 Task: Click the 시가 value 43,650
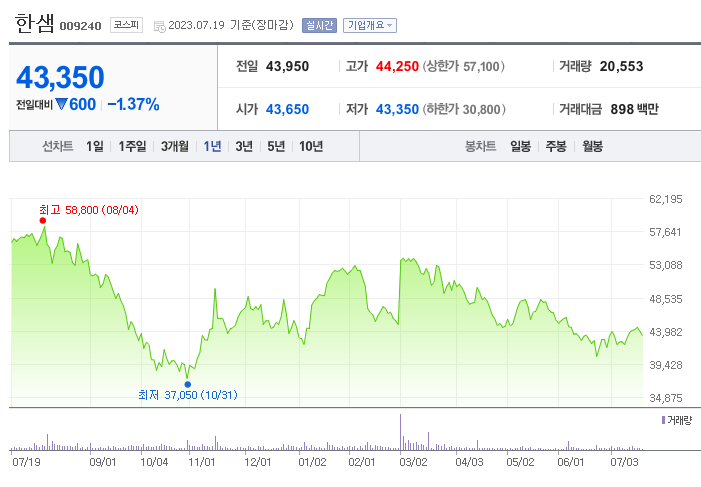[x=287, y=109]
